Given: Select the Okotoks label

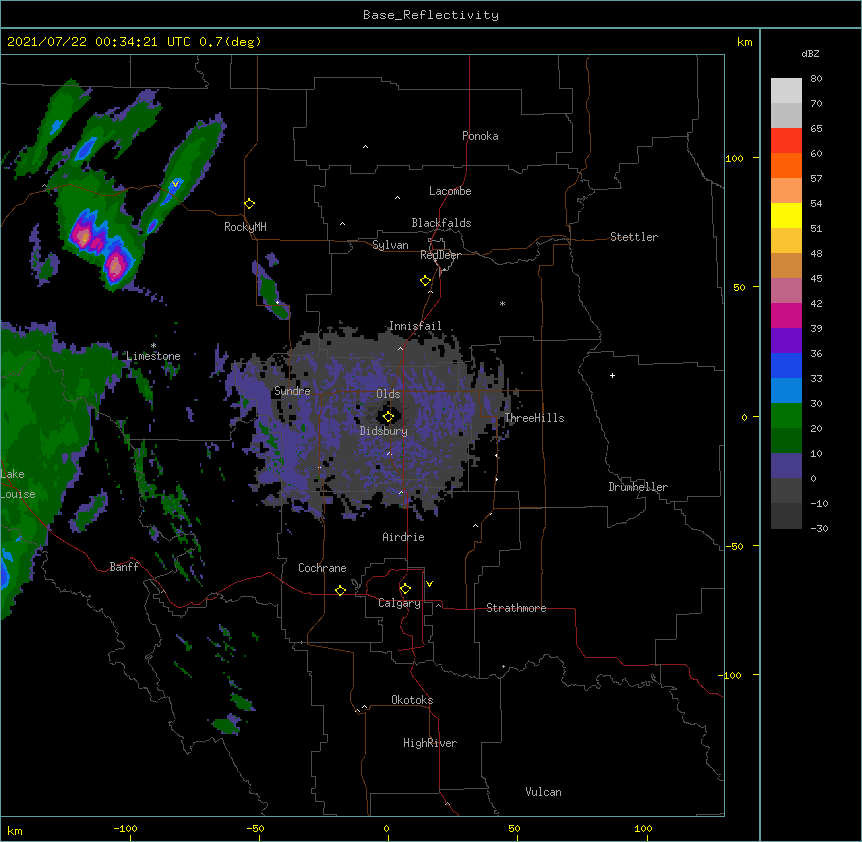Looking at the screenshot, I should [412, 700].
